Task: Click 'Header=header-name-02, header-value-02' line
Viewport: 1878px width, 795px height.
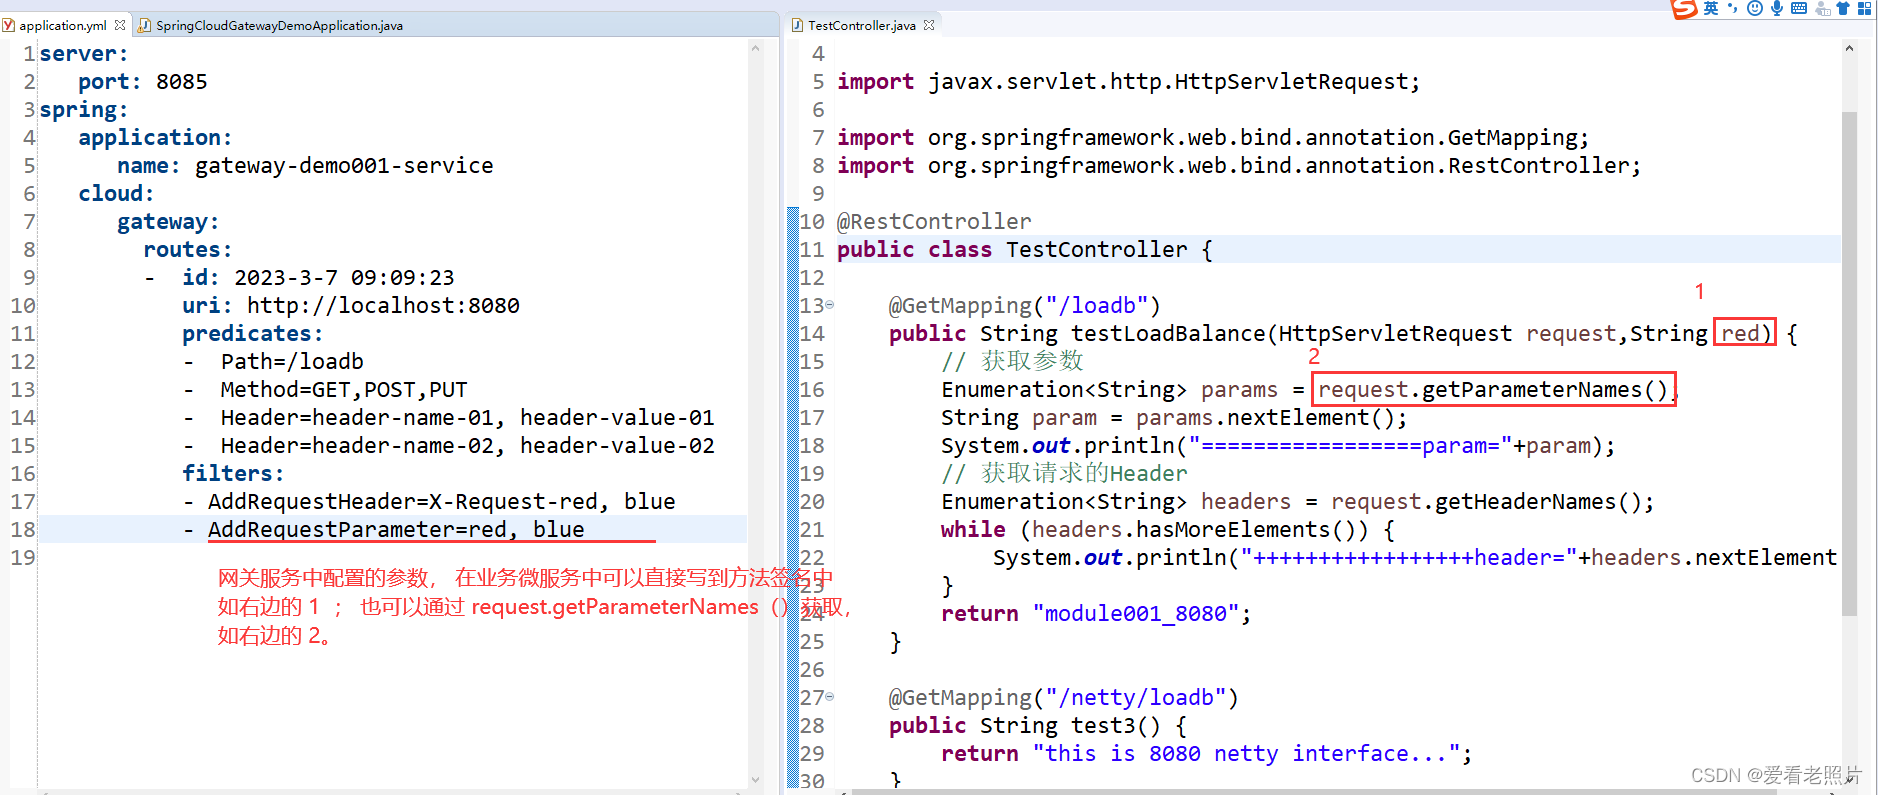Action: point(468,446)
